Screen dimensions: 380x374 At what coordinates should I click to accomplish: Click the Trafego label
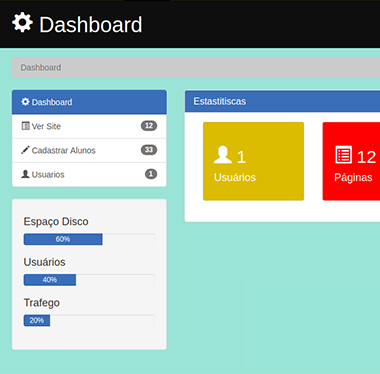42,303
